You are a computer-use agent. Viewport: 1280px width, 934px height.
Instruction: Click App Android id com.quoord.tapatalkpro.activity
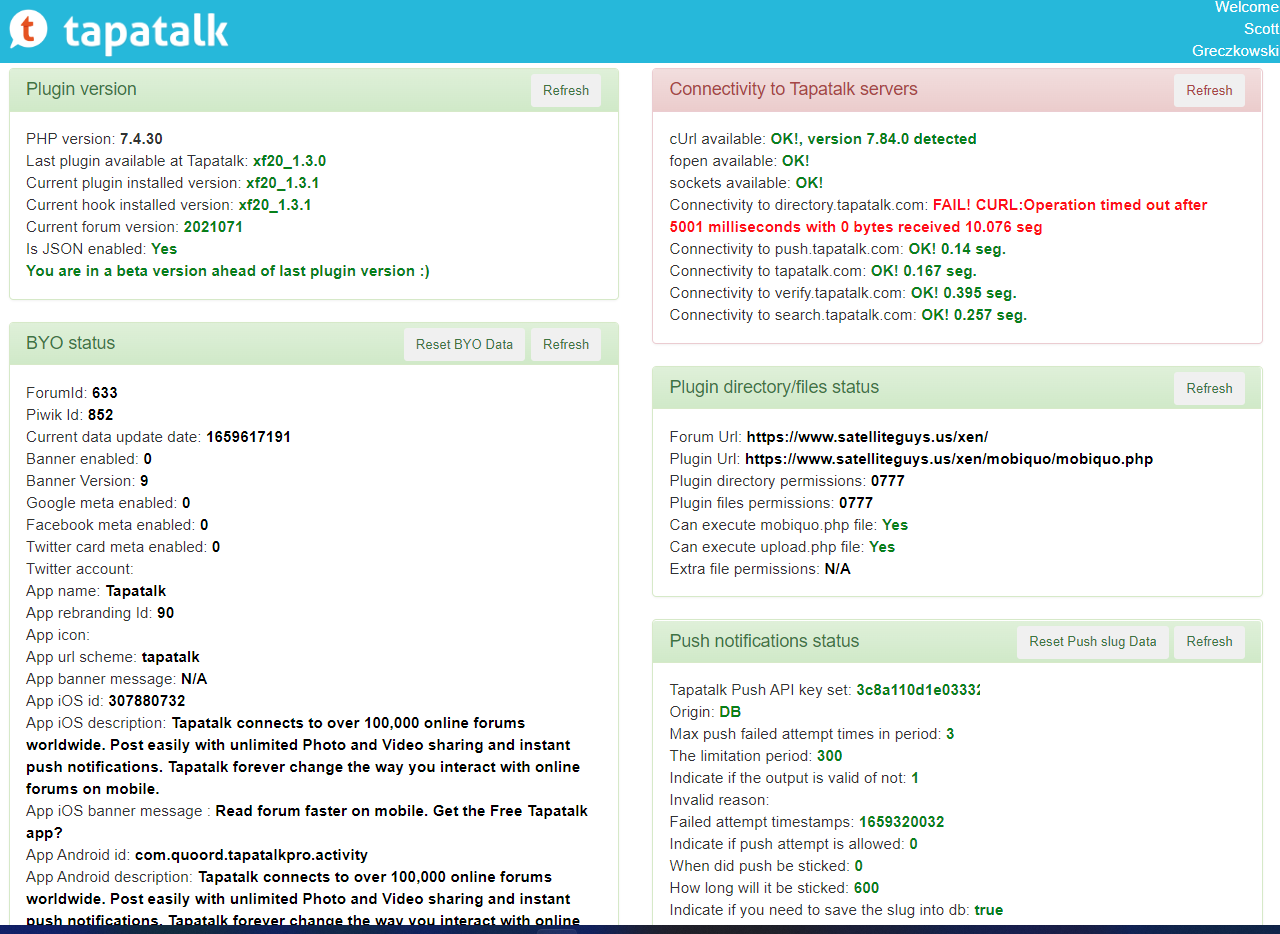point(251,855)
